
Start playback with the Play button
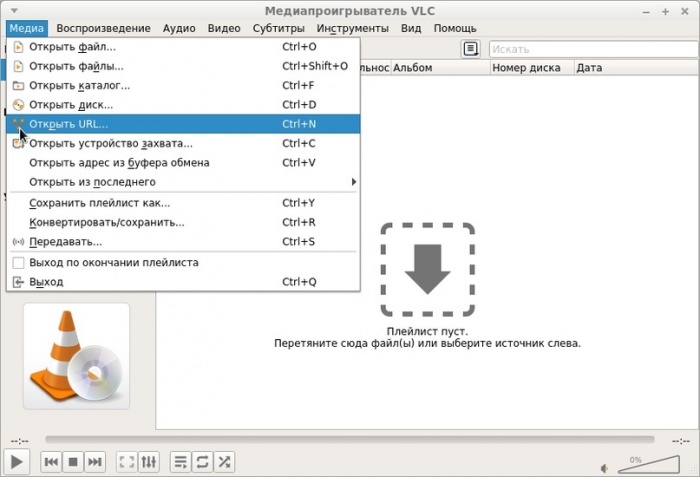pyautogui.click(x=17, y=461)
